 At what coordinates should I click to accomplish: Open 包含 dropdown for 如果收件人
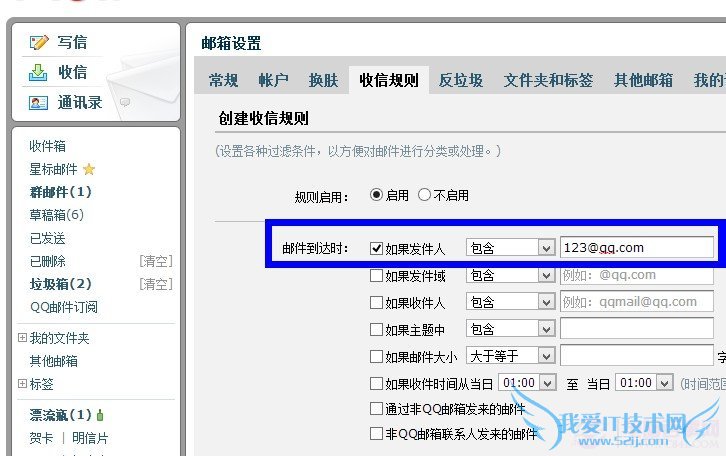point(510,302)
